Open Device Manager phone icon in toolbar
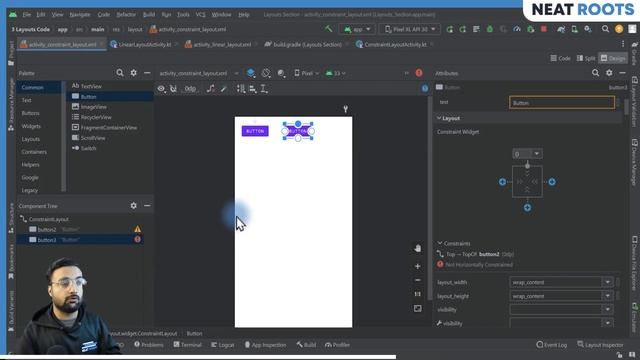The image size is (640, 360). (574, 29)
